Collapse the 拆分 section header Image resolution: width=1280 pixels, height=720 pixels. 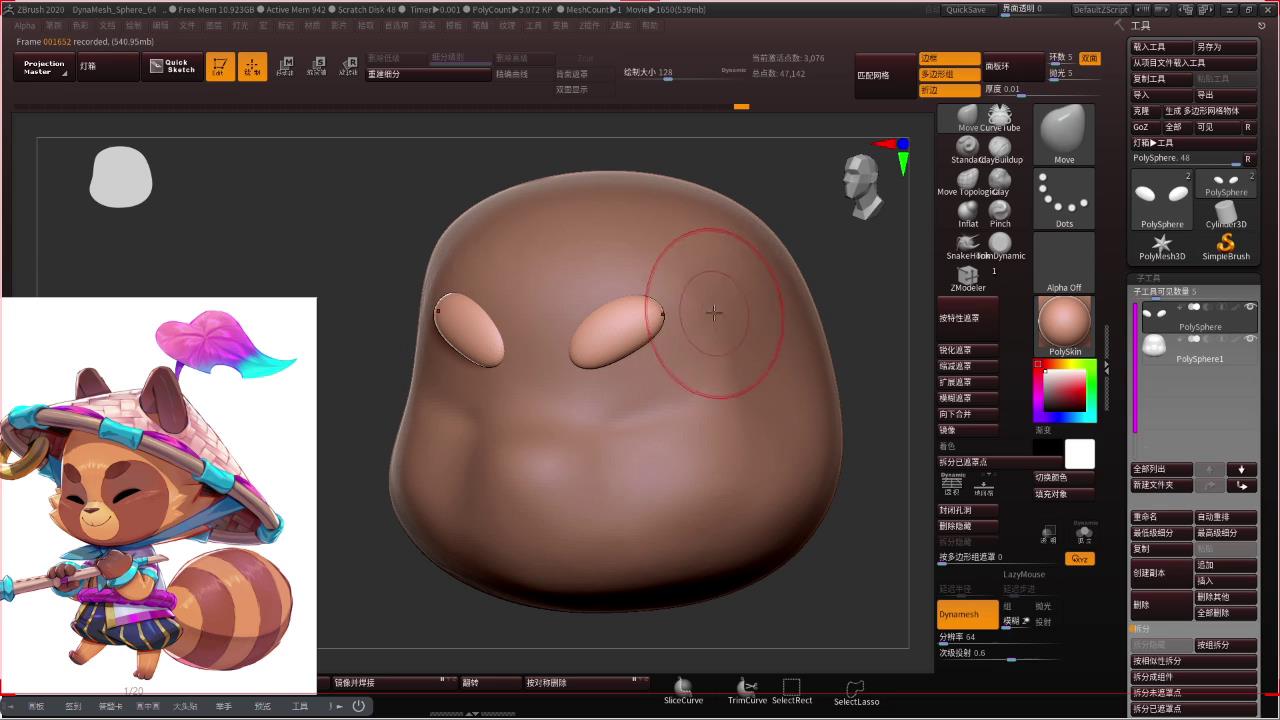(1142, 629)
